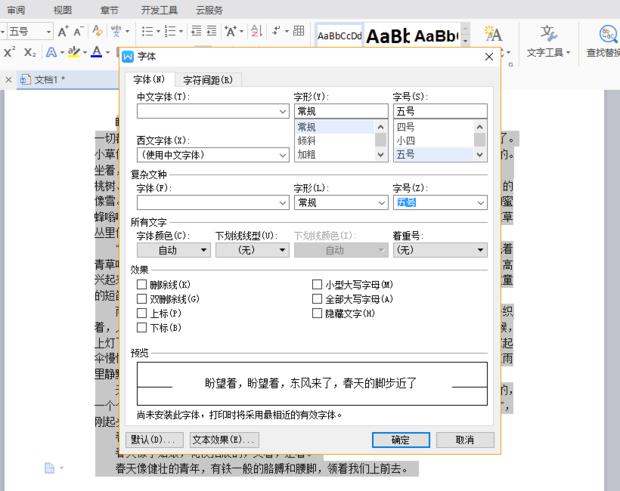
Task: Open the 视图 ribbon tab
Action: pos(62,10)
